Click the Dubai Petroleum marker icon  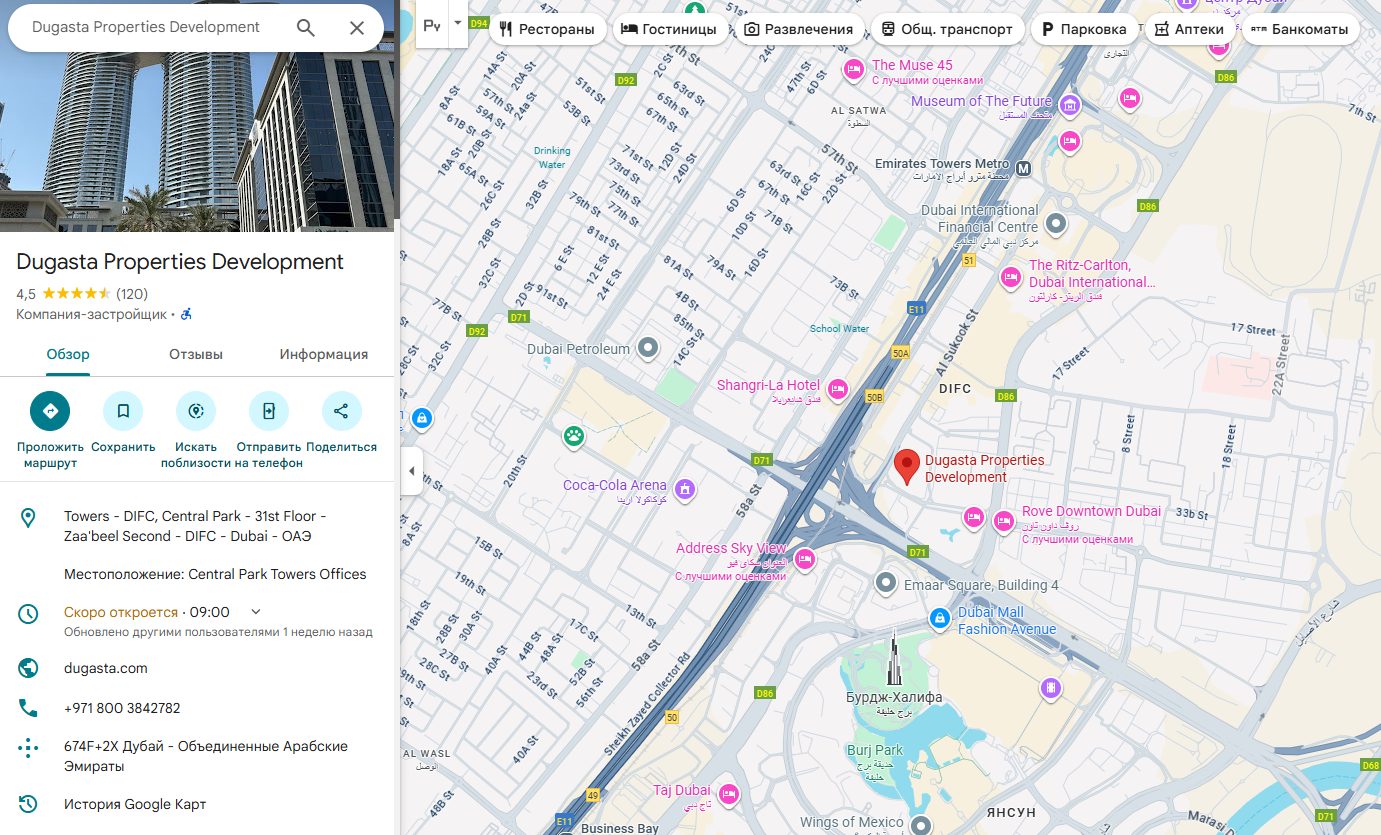(x=649, y=349)
